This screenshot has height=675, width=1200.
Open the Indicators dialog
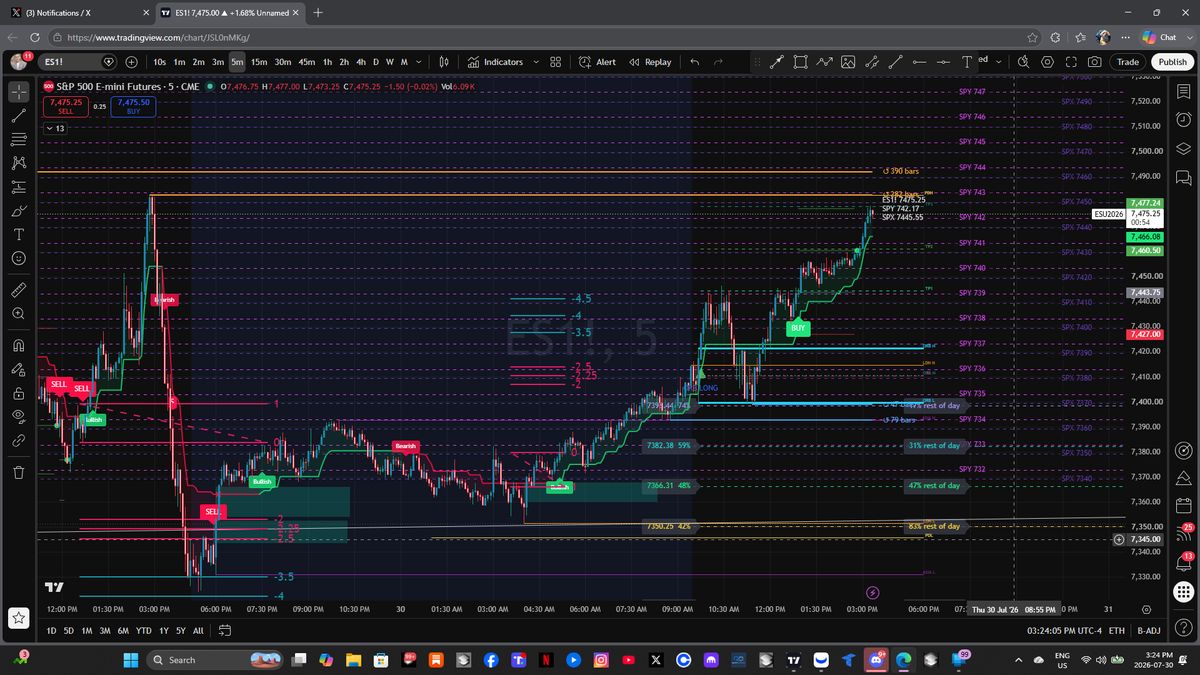coord(494,62)
